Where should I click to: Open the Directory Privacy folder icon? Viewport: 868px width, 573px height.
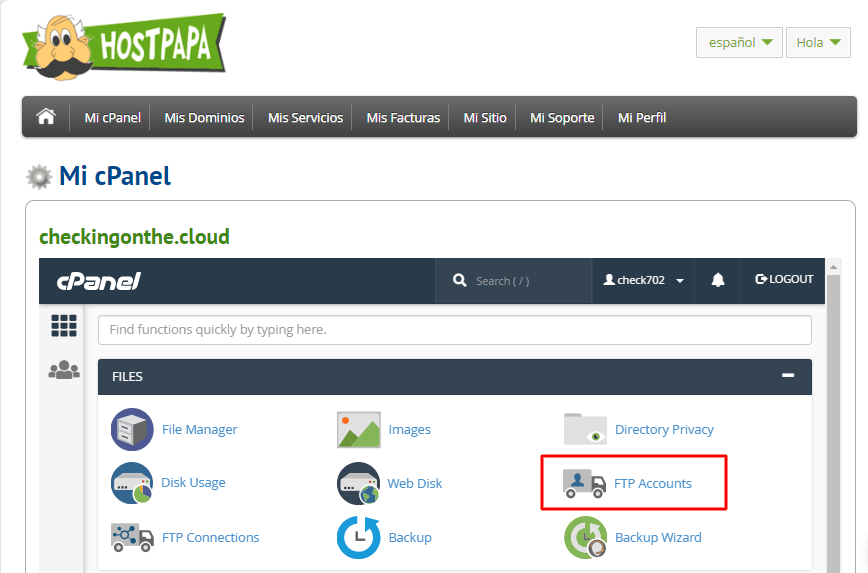pos(585,429)
